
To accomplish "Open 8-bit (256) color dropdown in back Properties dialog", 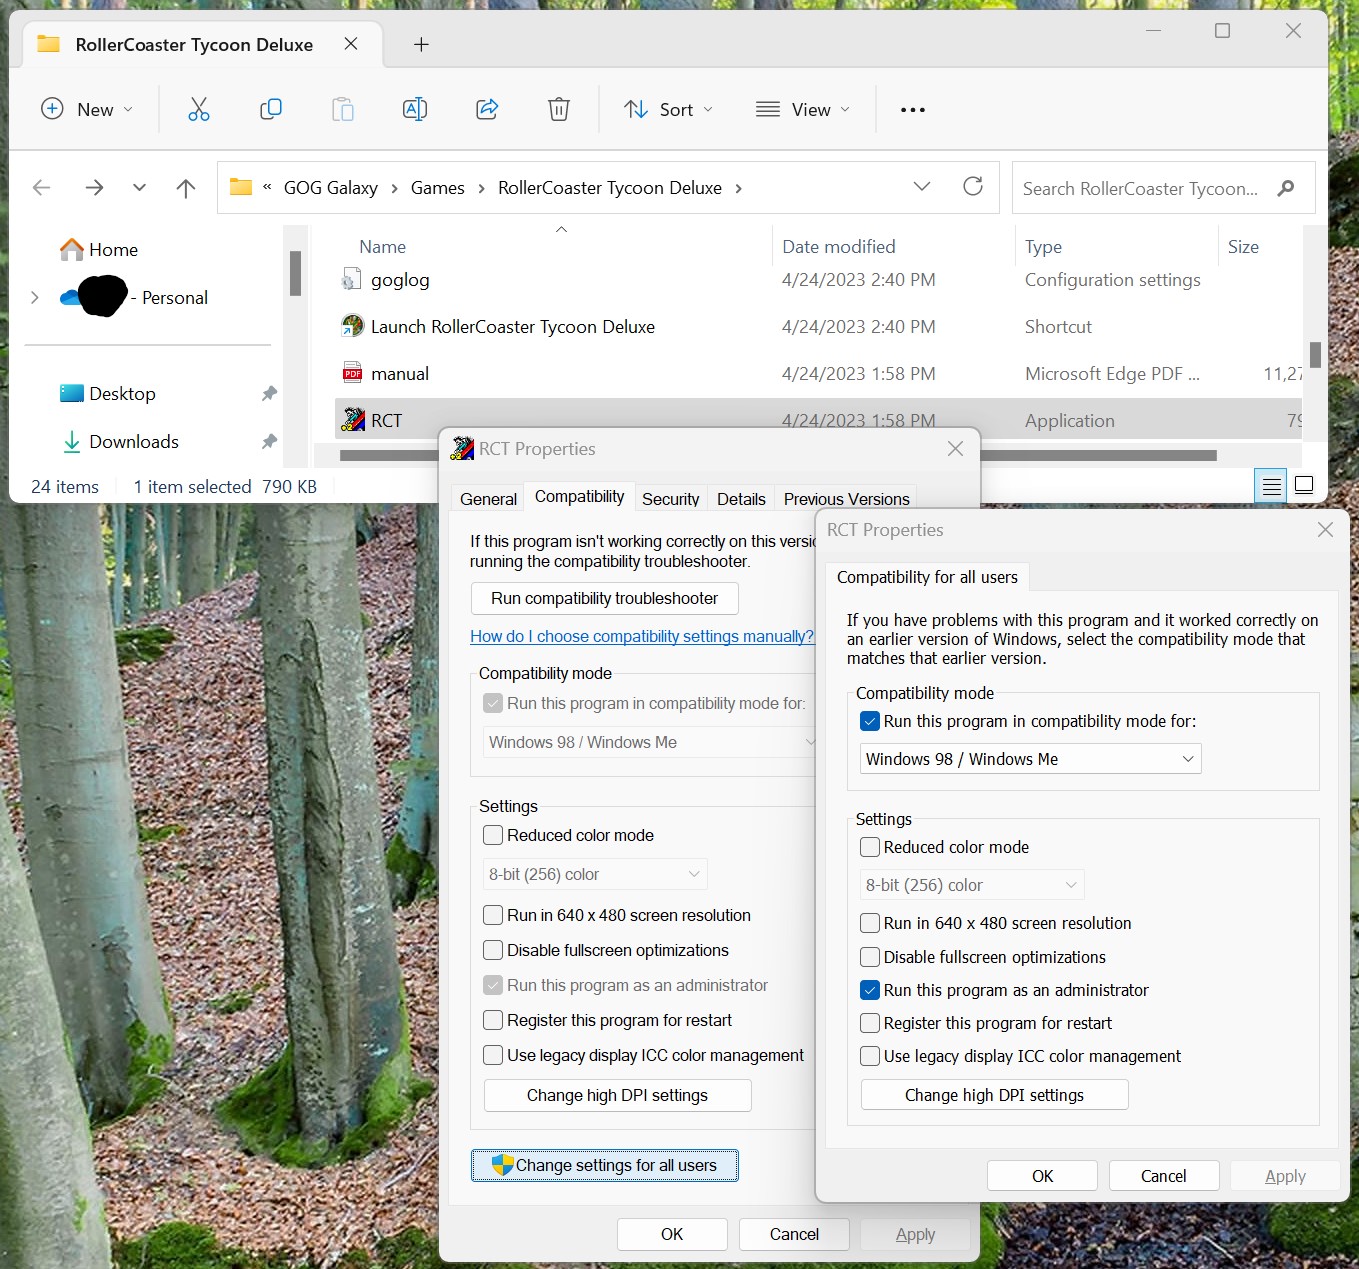I will click(595, 874).
